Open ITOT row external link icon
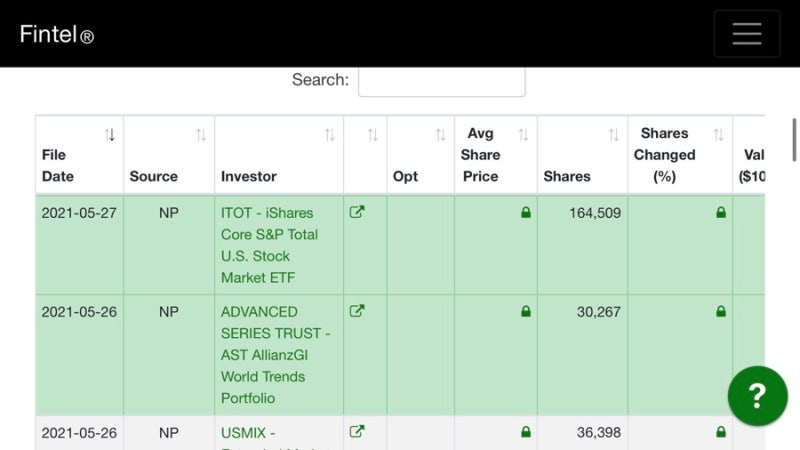 pyautogui.click(x=356, y=212)
